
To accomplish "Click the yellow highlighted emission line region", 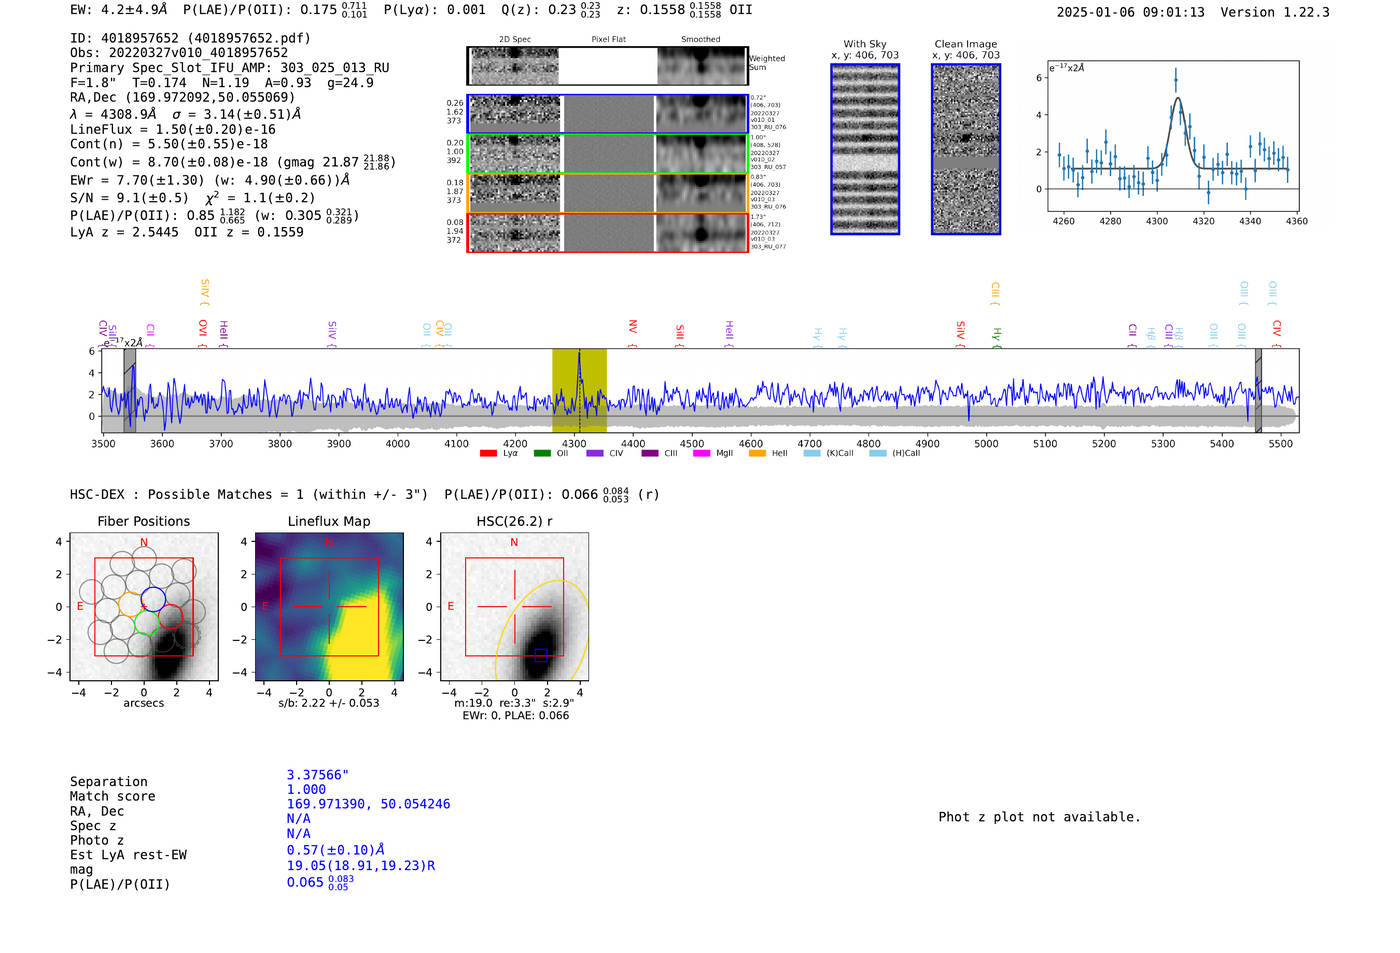I will tap(579, 390).
